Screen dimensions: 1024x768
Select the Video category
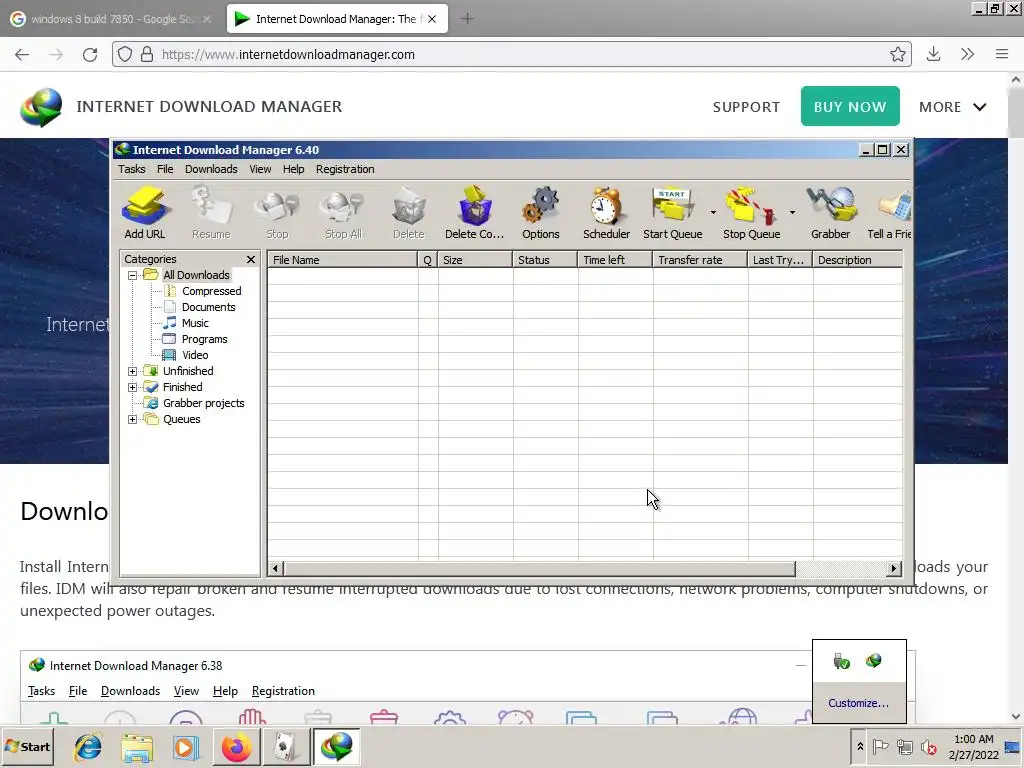[195, 355]
